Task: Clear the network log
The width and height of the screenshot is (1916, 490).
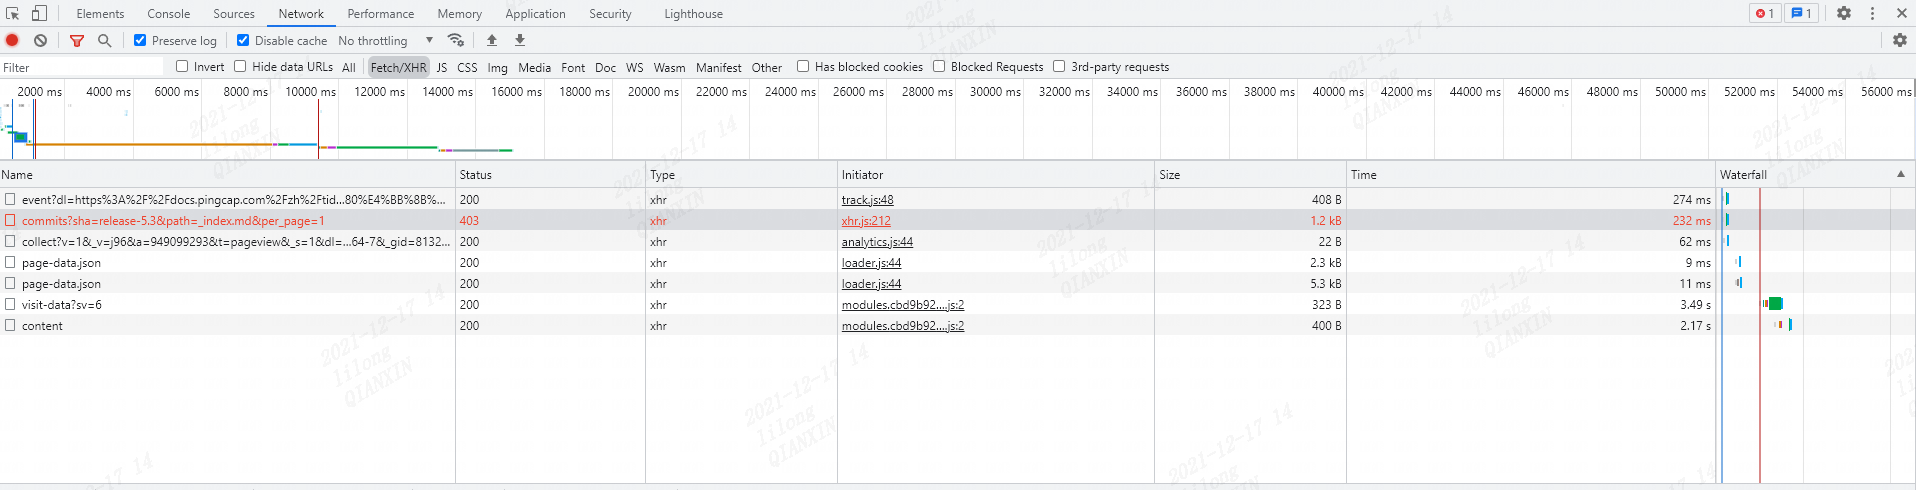Action: coord(40,40)
